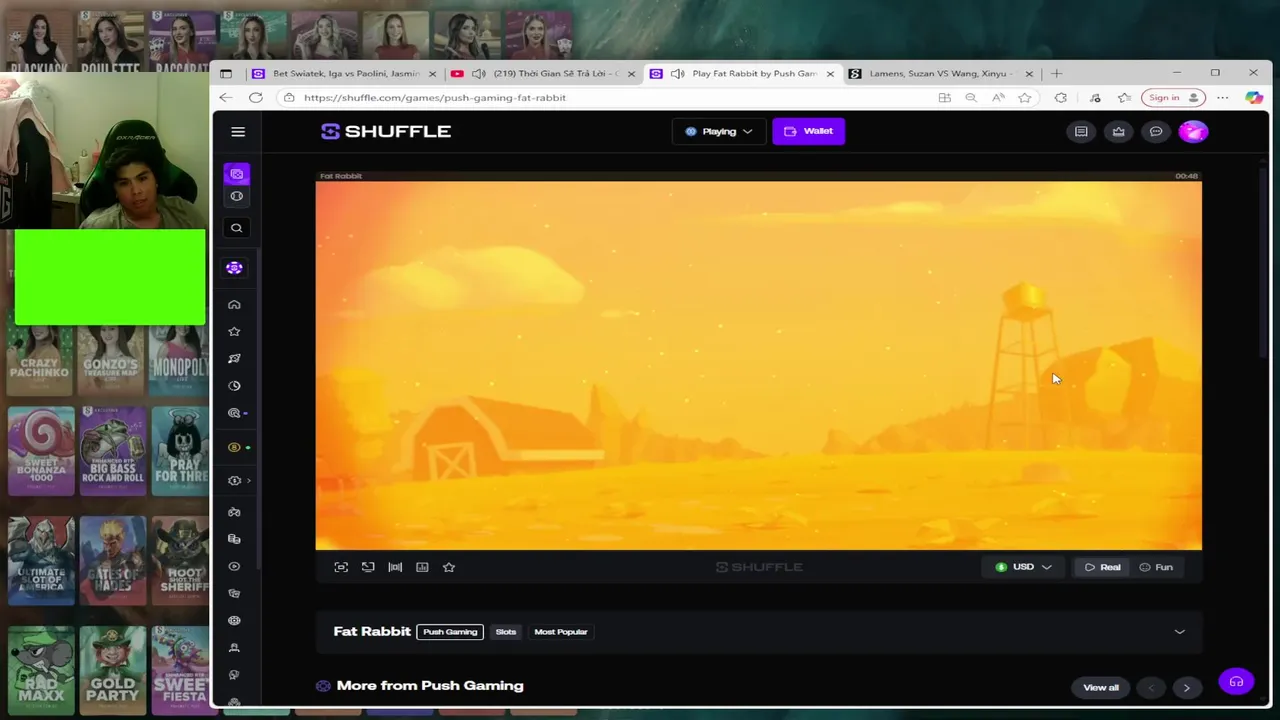Select the casino dice icon in the sidebar
The width and height of the screenshot is (1280, 720).
pos(237,174)
